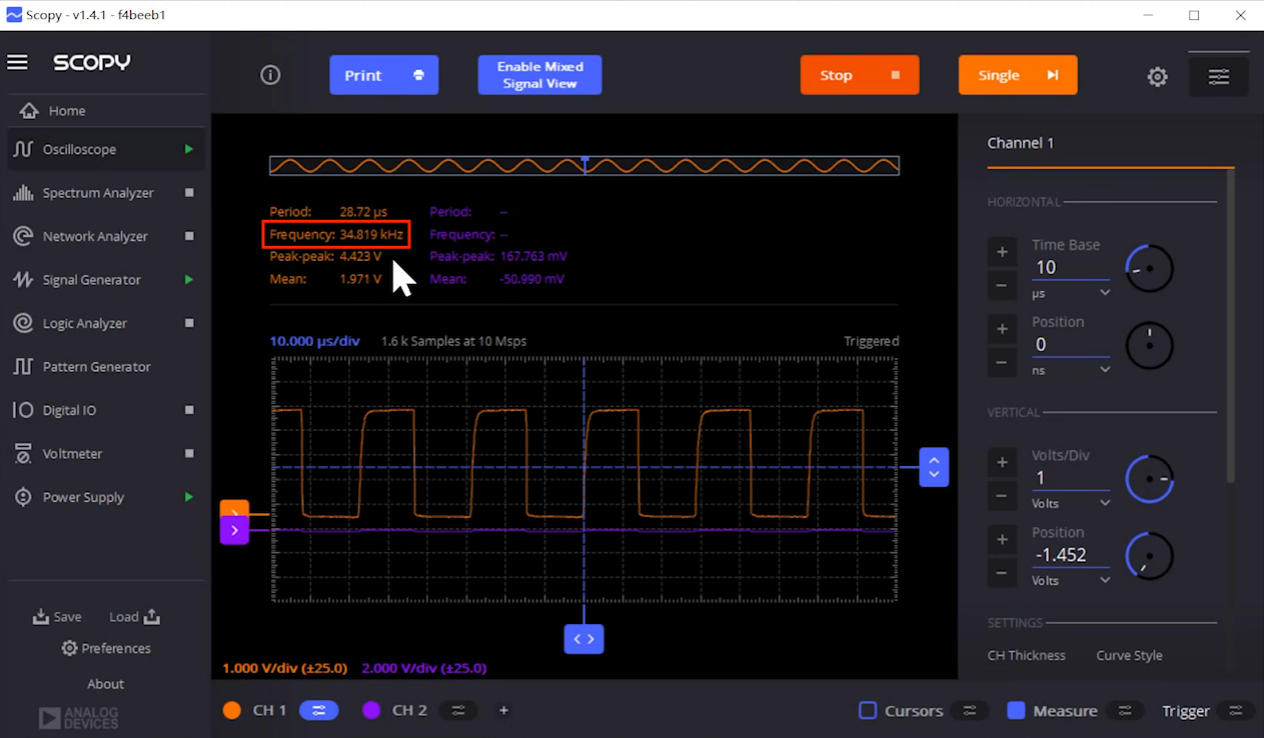The image size is (1264, 738).
Task: Increase the vertical Position value
Action: [x=1002, y=540]
